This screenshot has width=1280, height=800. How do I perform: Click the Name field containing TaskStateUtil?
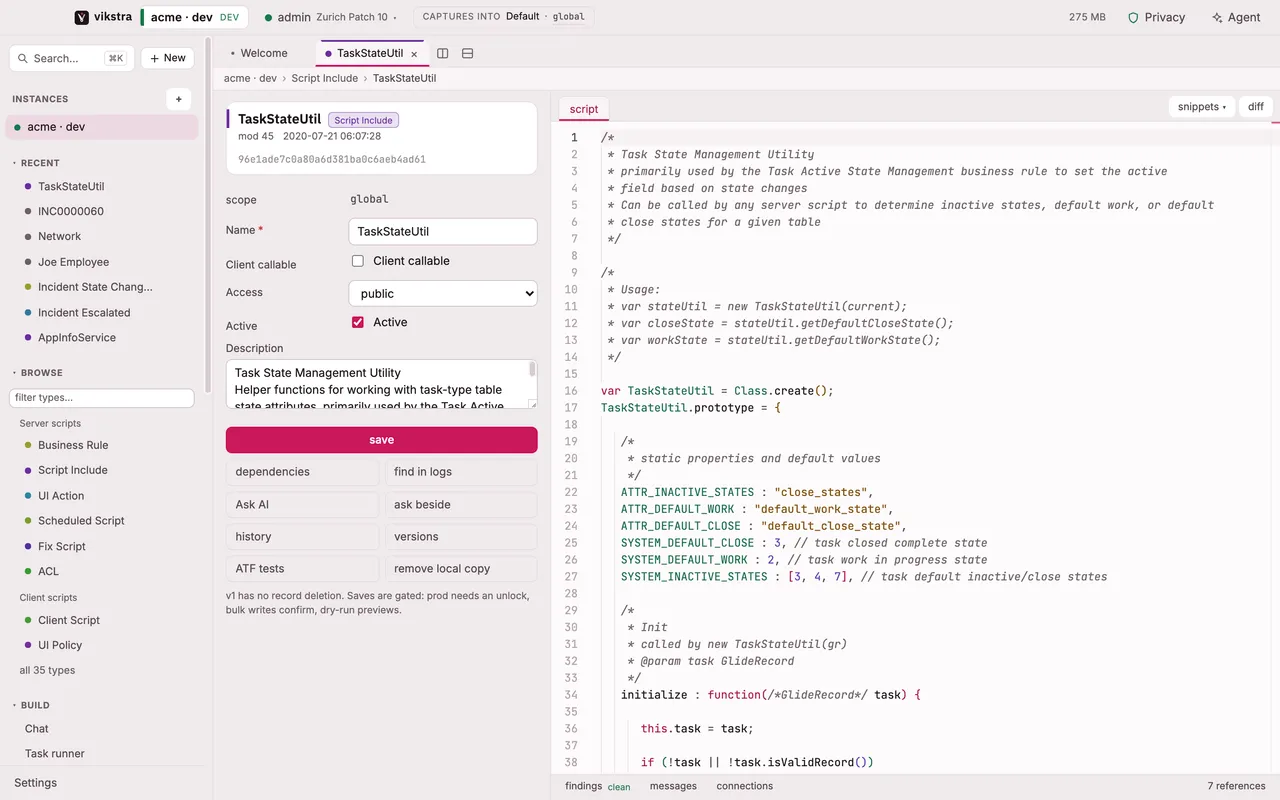pos(443,231)
